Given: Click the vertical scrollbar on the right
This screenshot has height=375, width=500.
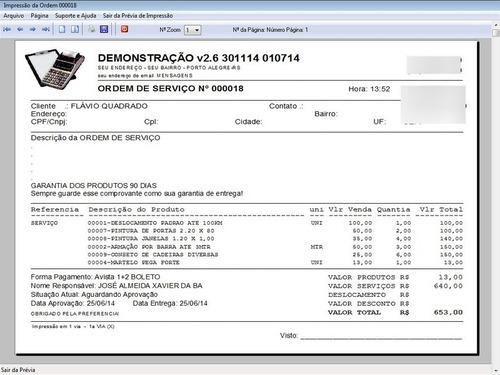Looking at the screenshot, I should [x=496, y=197].
